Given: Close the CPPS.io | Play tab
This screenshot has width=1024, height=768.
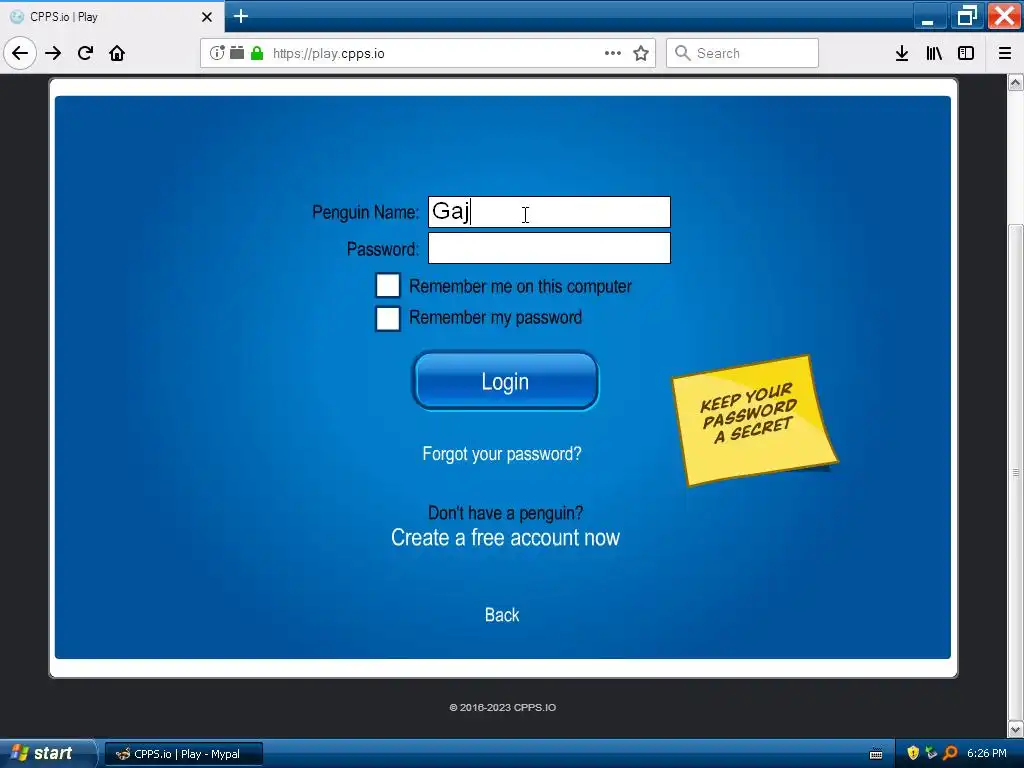Looking at the screenshot, I should [x=207, y=17].
